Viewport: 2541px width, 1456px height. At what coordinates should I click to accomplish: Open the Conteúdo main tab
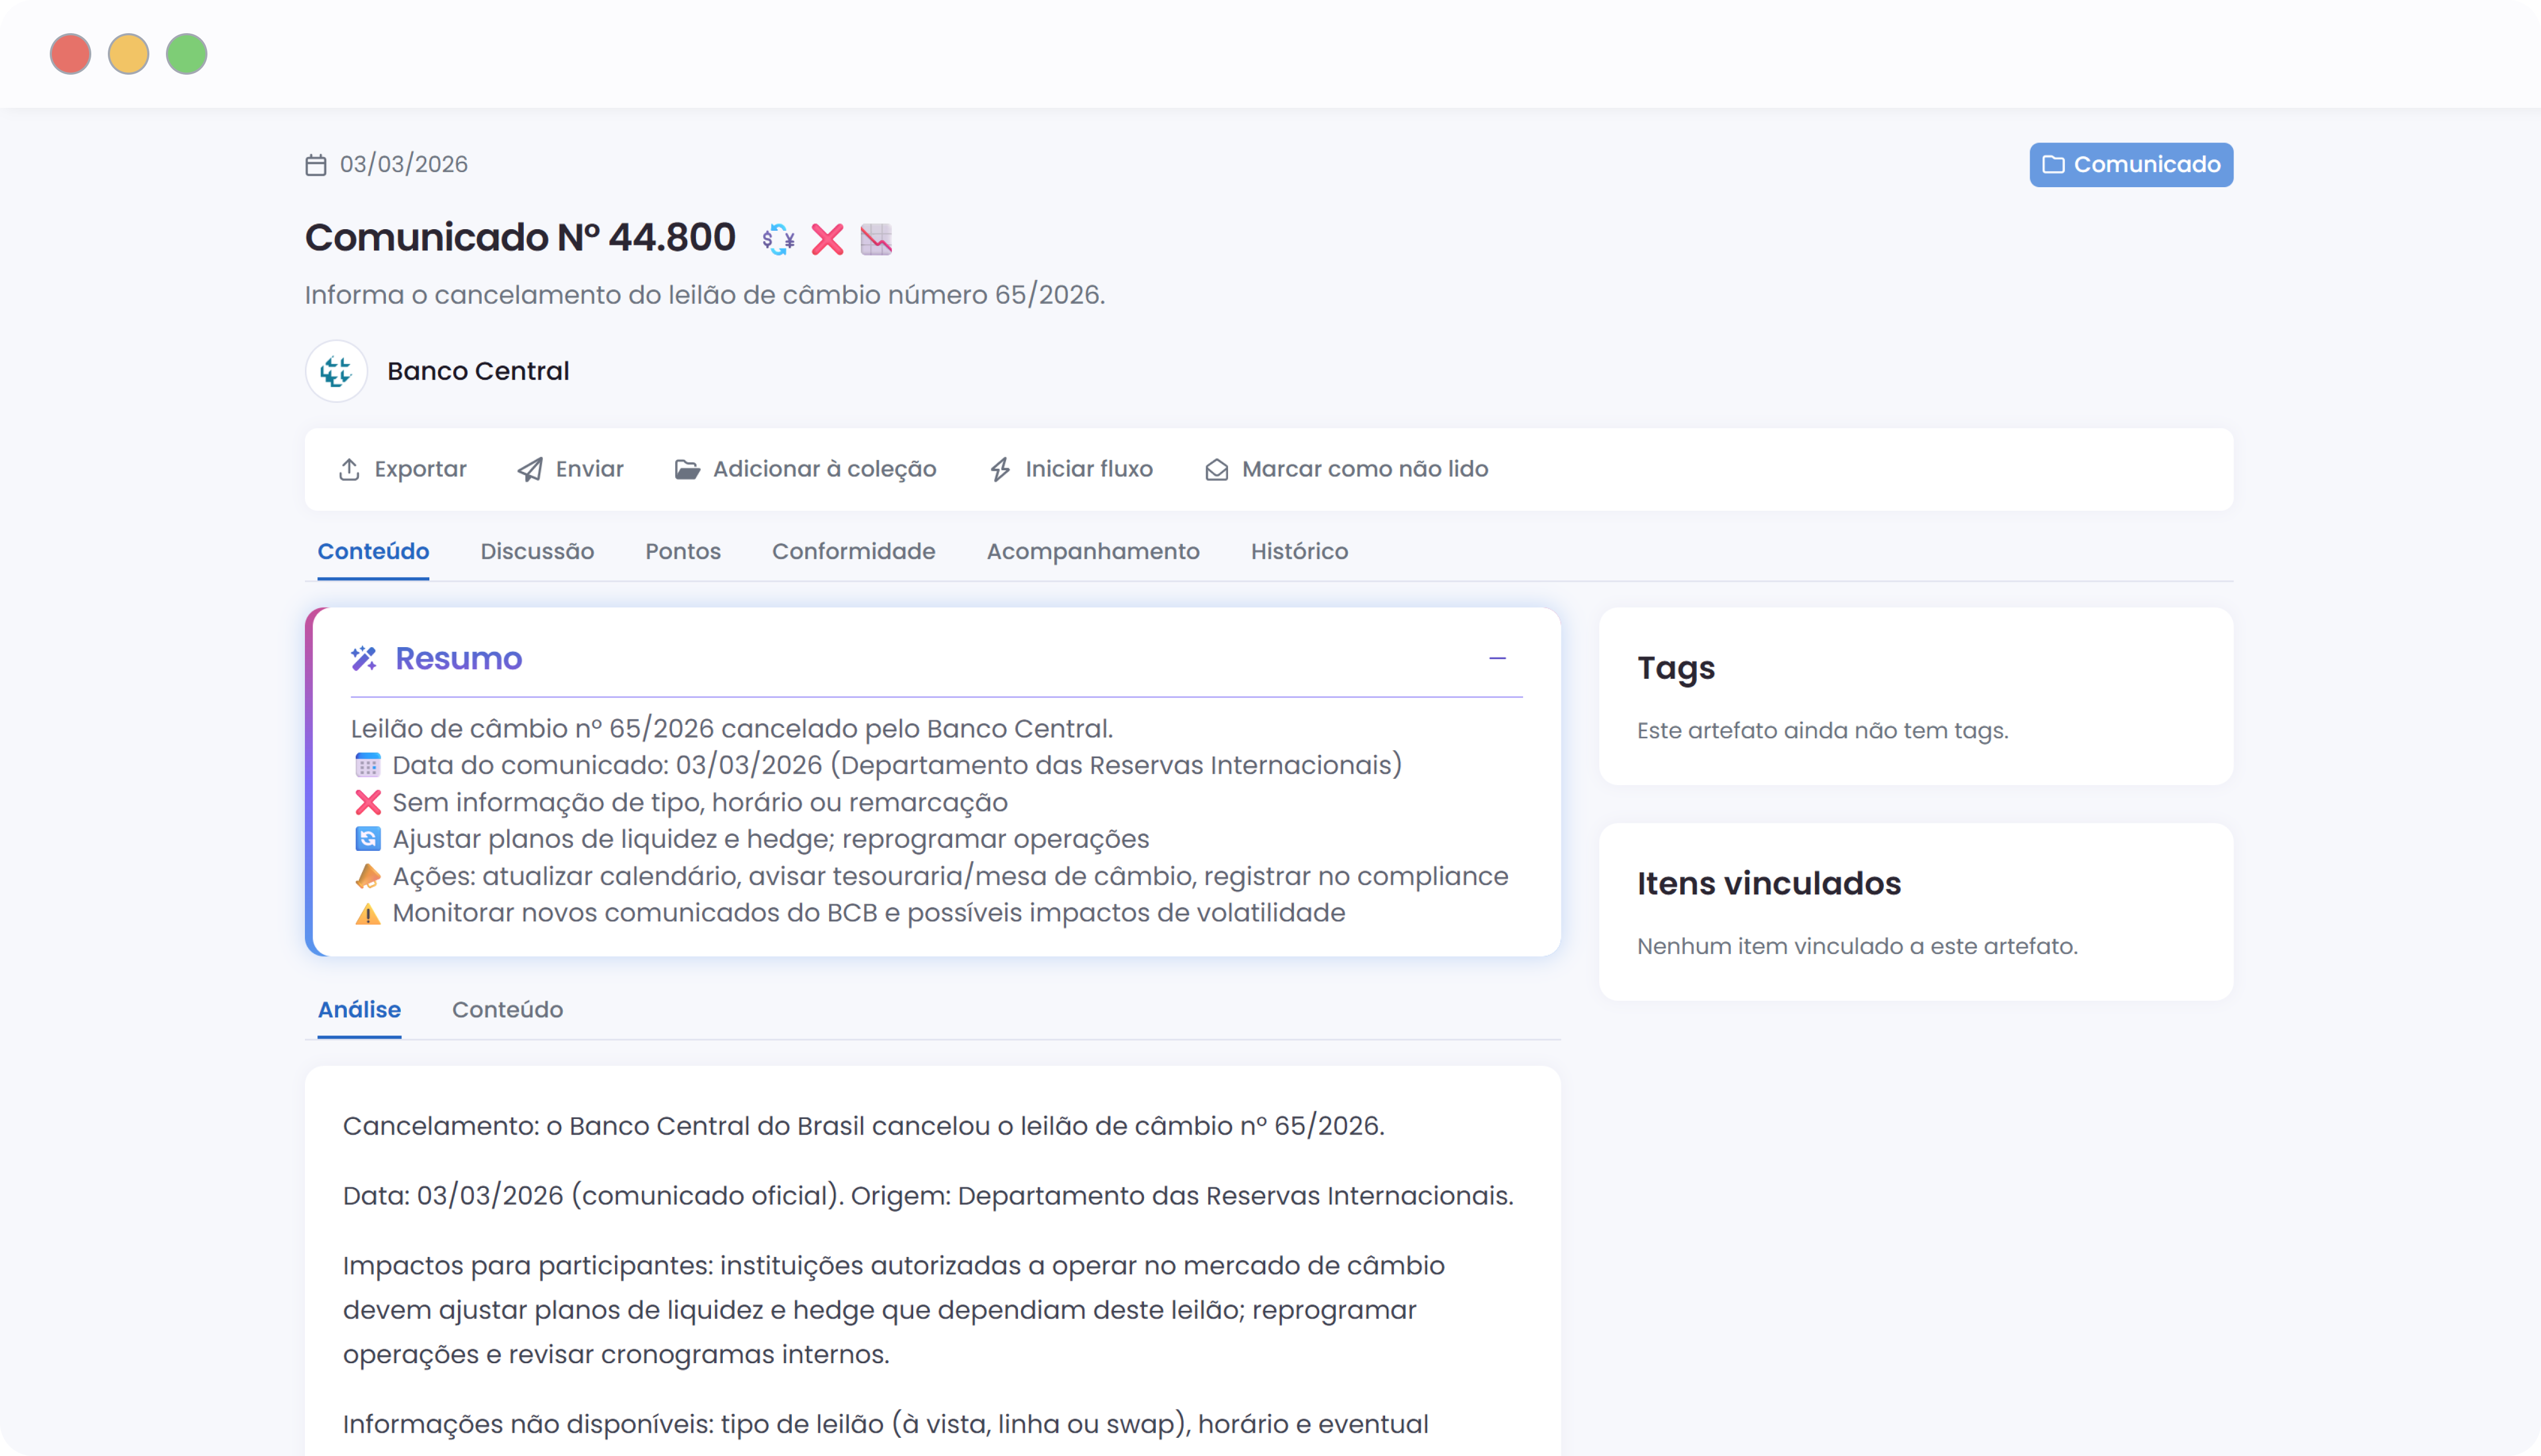(373, 552)
